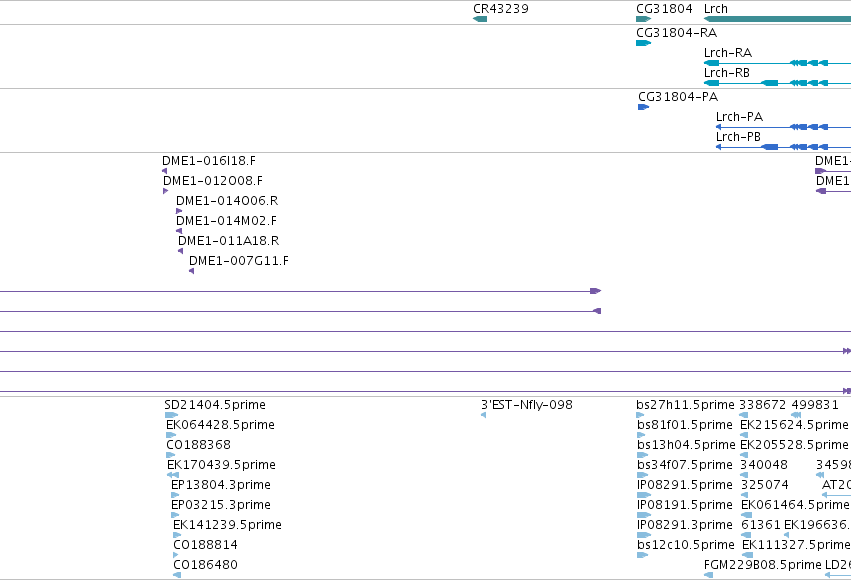Select EST EP13804.3prime
Screen dimensions: 851x580
[221, 485]
